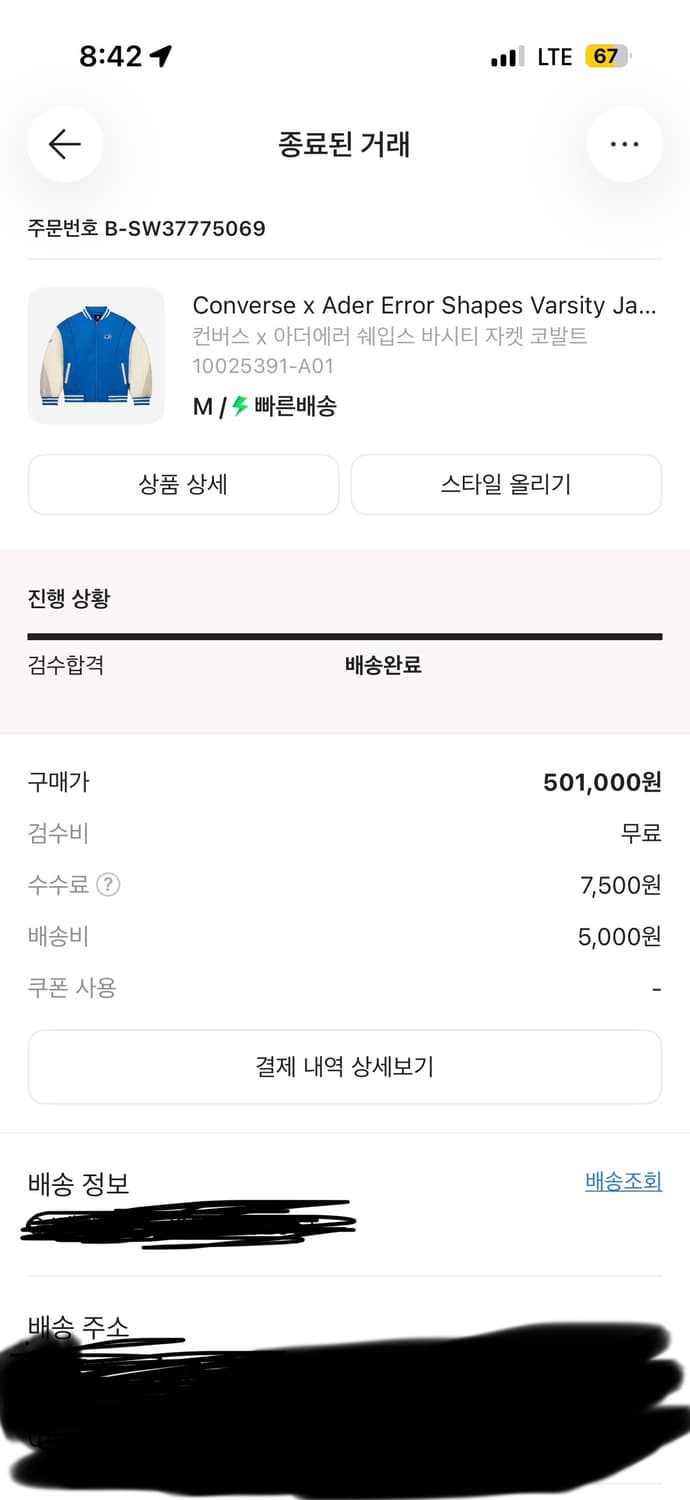Tap the Converse x Ader Error product title
This screenshot has height=1500, width=690.
click(x=425, y=306)
